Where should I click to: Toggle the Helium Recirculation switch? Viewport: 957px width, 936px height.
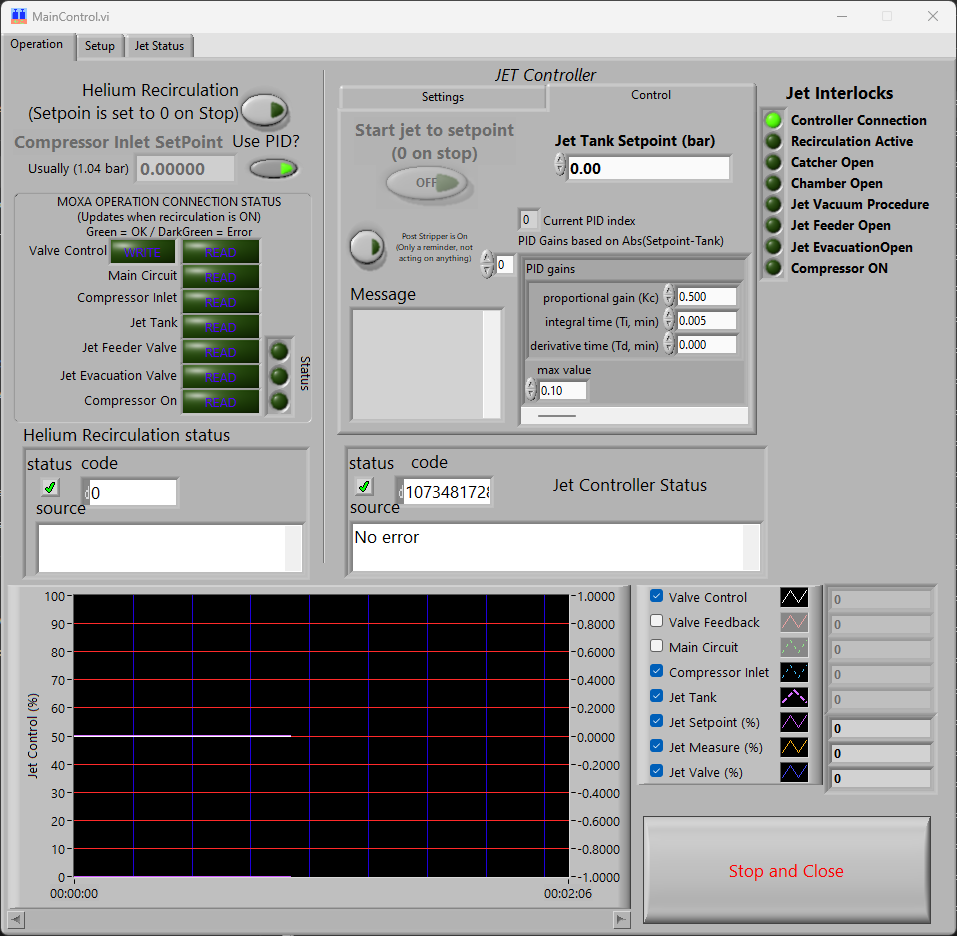pyautogui.click(x=264, y=110)
